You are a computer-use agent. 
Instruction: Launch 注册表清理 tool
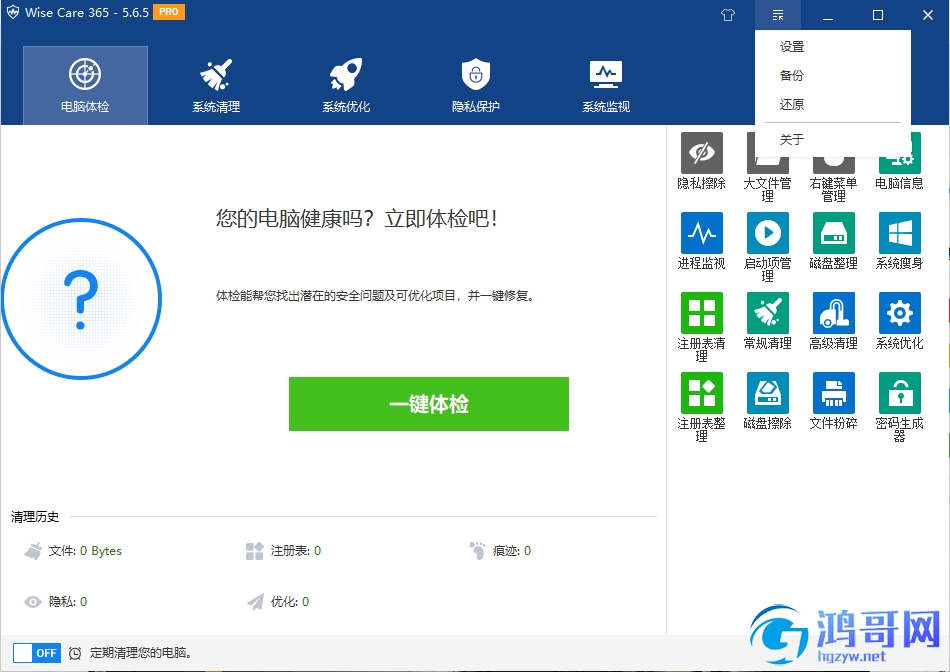[x=702, y=327]
